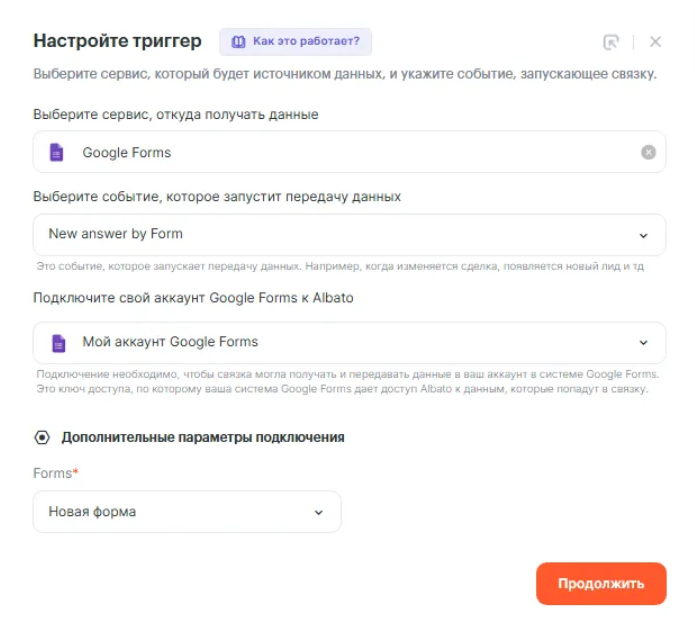Image resolution: width=695 pixels, height=623 pixels.
Task: Click the purple Google Forms service icon
Action: [x=57, y=152]
